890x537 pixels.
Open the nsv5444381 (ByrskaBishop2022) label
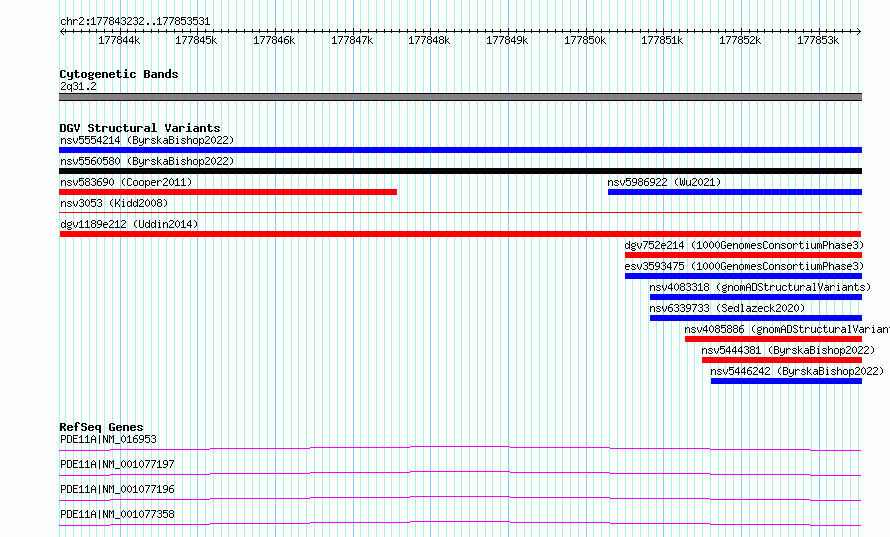coord(788,350)
